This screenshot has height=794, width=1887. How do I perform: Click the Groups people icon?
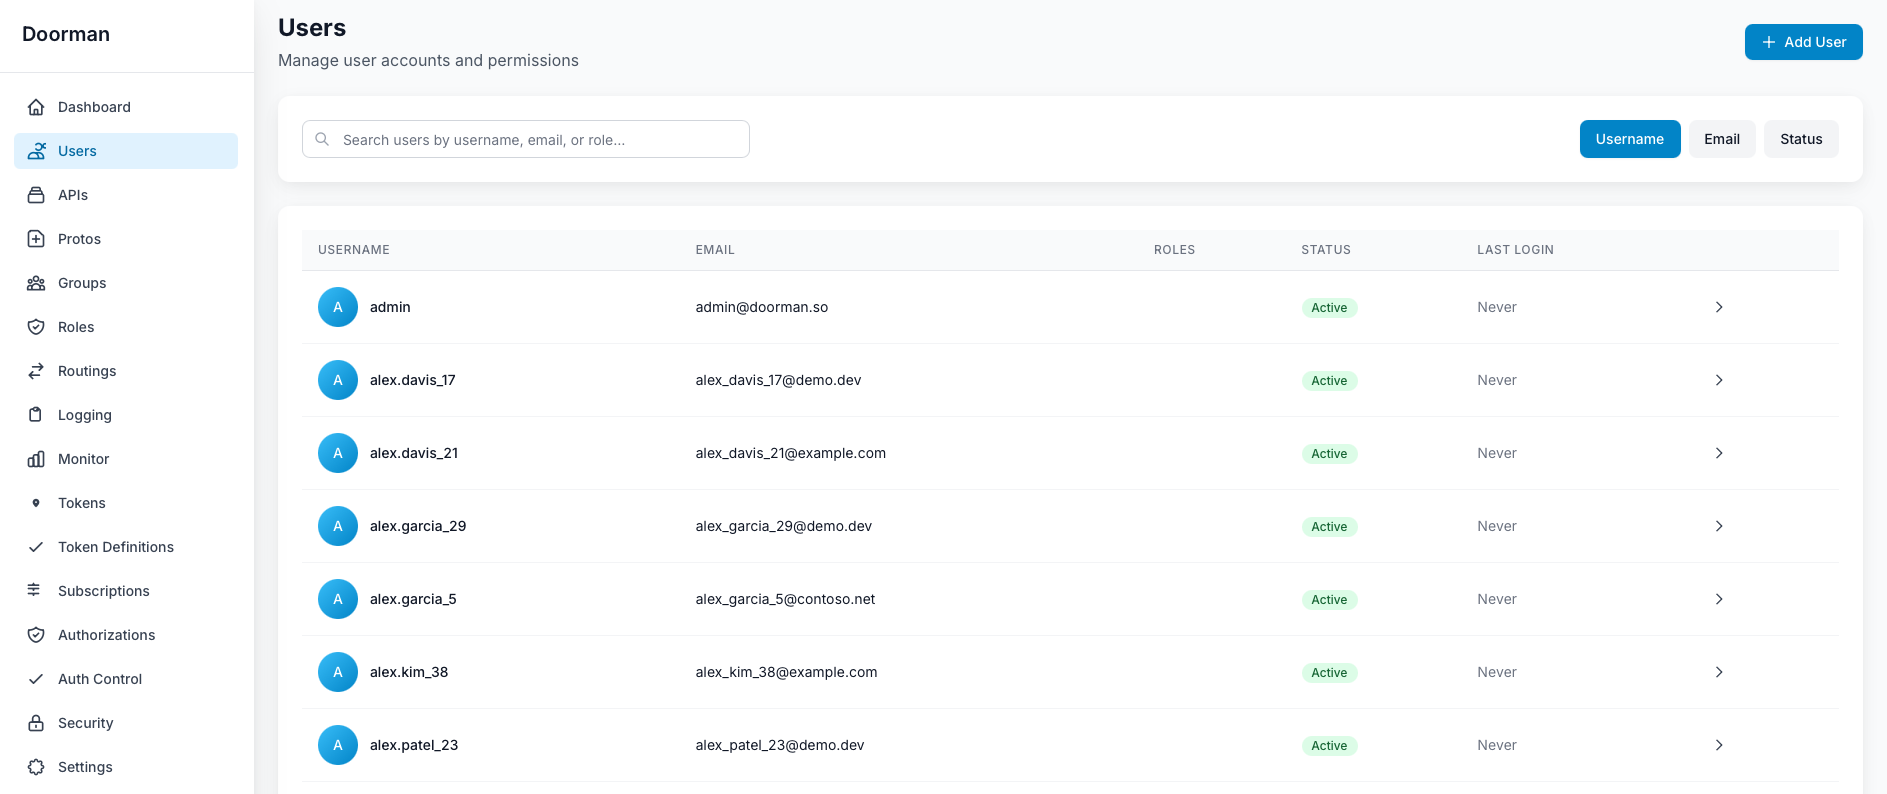[x=36, y=283]
